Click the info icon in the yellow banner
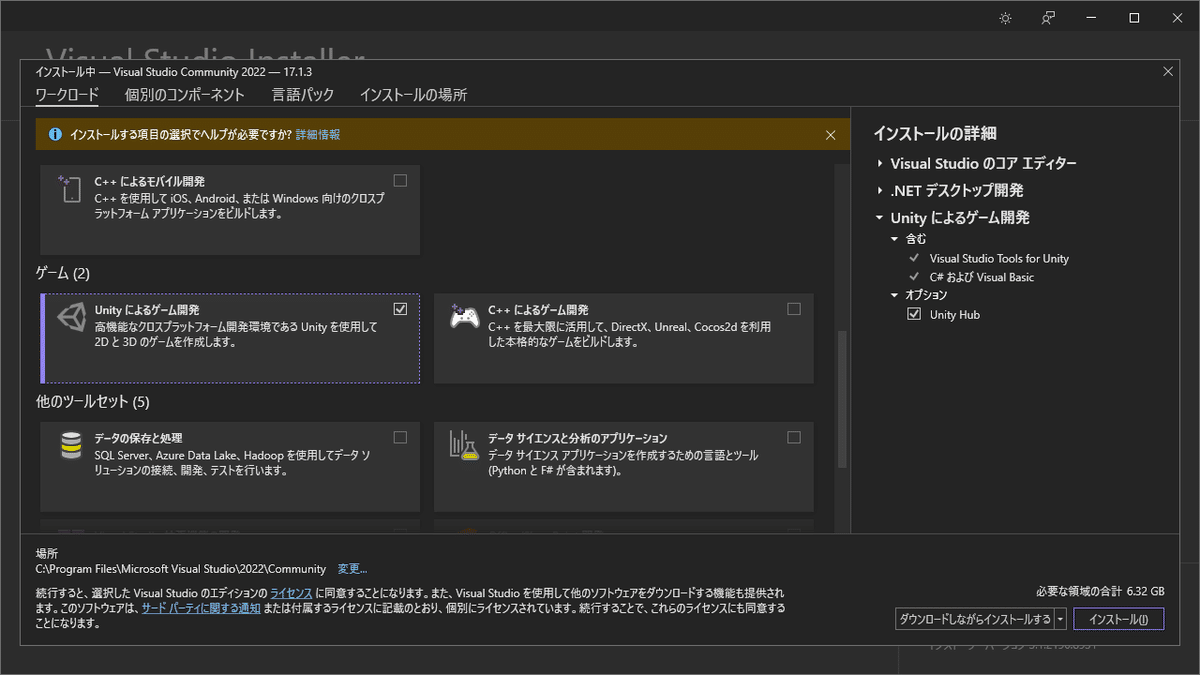Screen dimensions: 1200x675 point(56,134)
